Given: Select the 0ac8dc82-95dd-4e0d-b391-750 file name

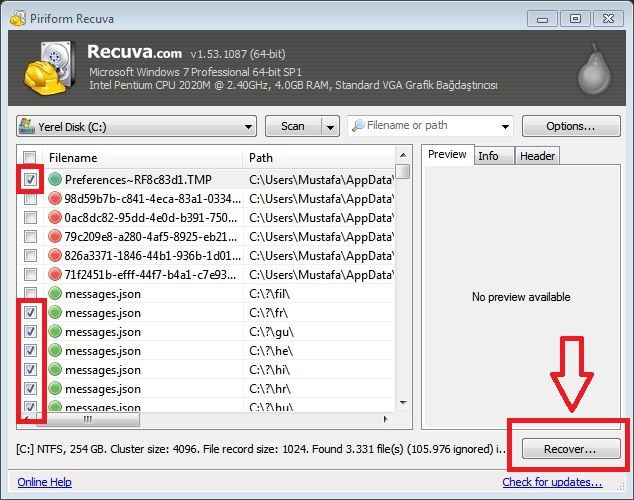Looking at the screenshot, I should click(x=151, y=217).
